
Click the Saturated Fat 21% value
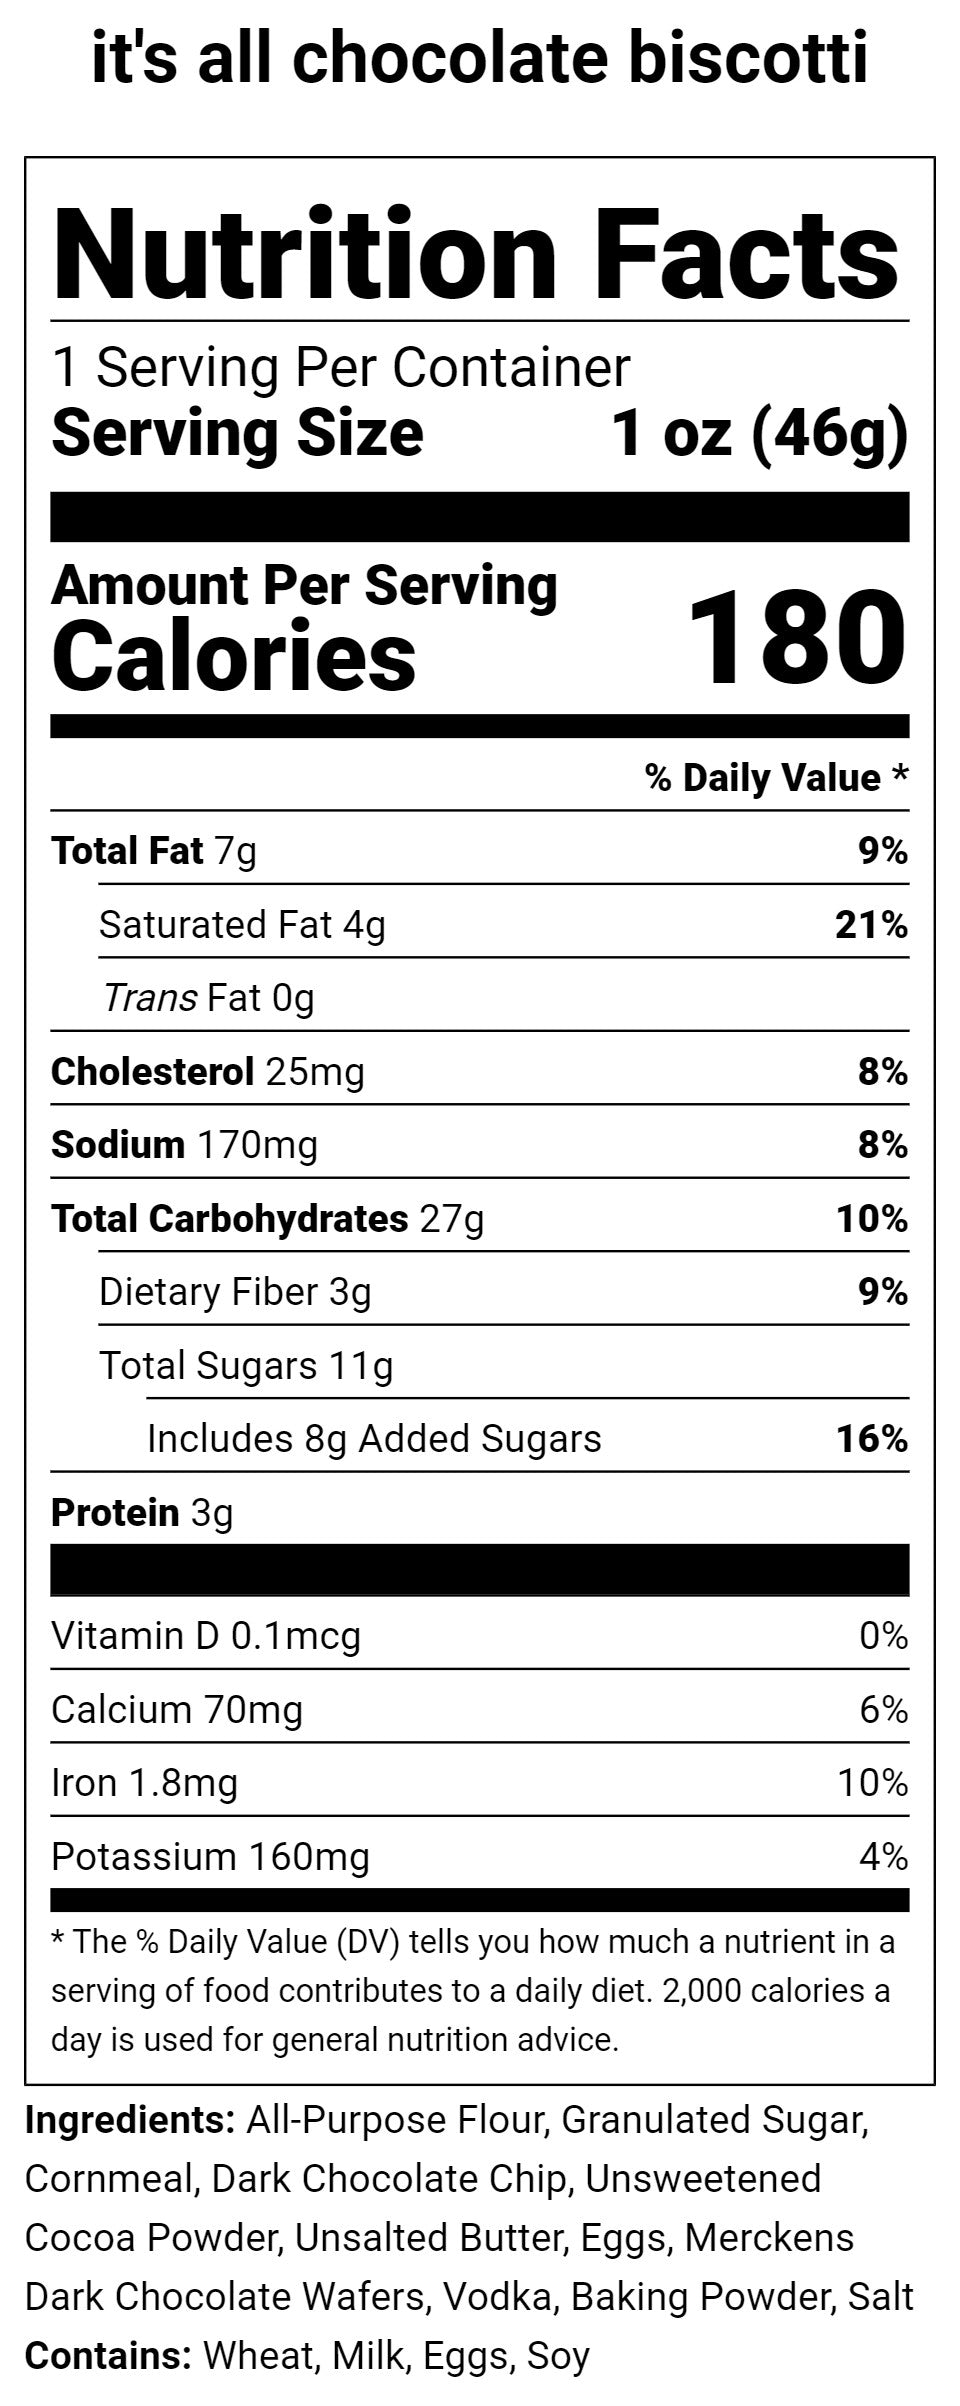point(871,925)
